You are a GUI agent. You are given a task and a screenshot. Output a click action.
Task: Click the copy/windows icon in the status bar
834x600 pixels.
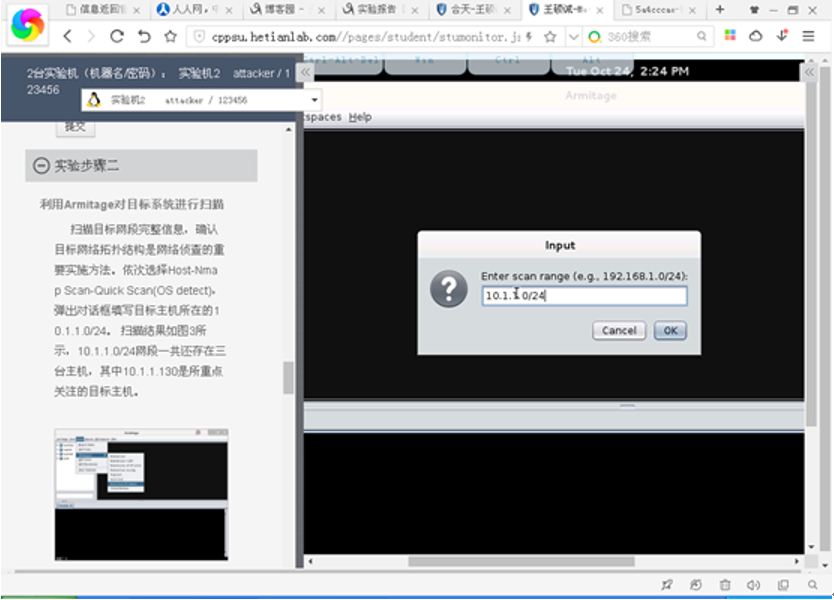[783, 585]
